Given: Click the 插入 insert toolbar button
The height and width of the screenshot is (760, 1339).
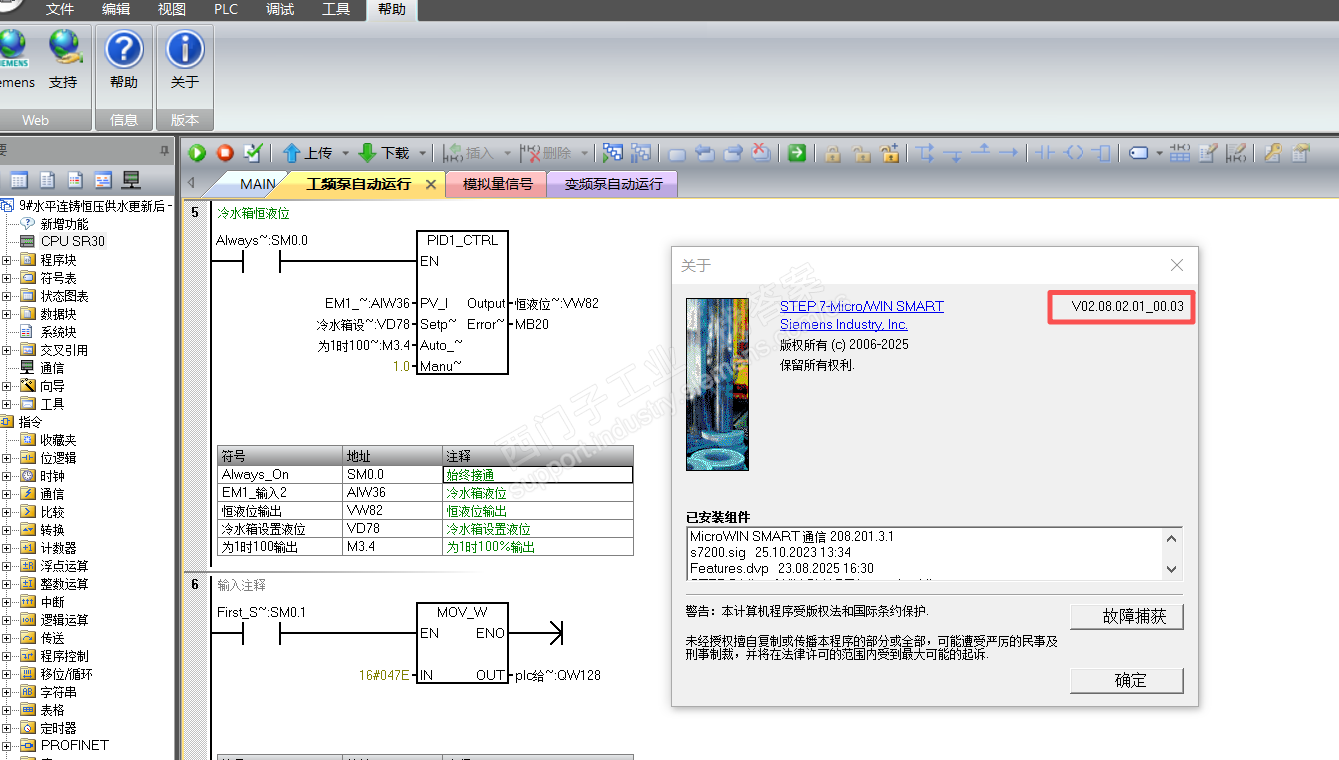Looking at the screenshot, I should (469, 153).
